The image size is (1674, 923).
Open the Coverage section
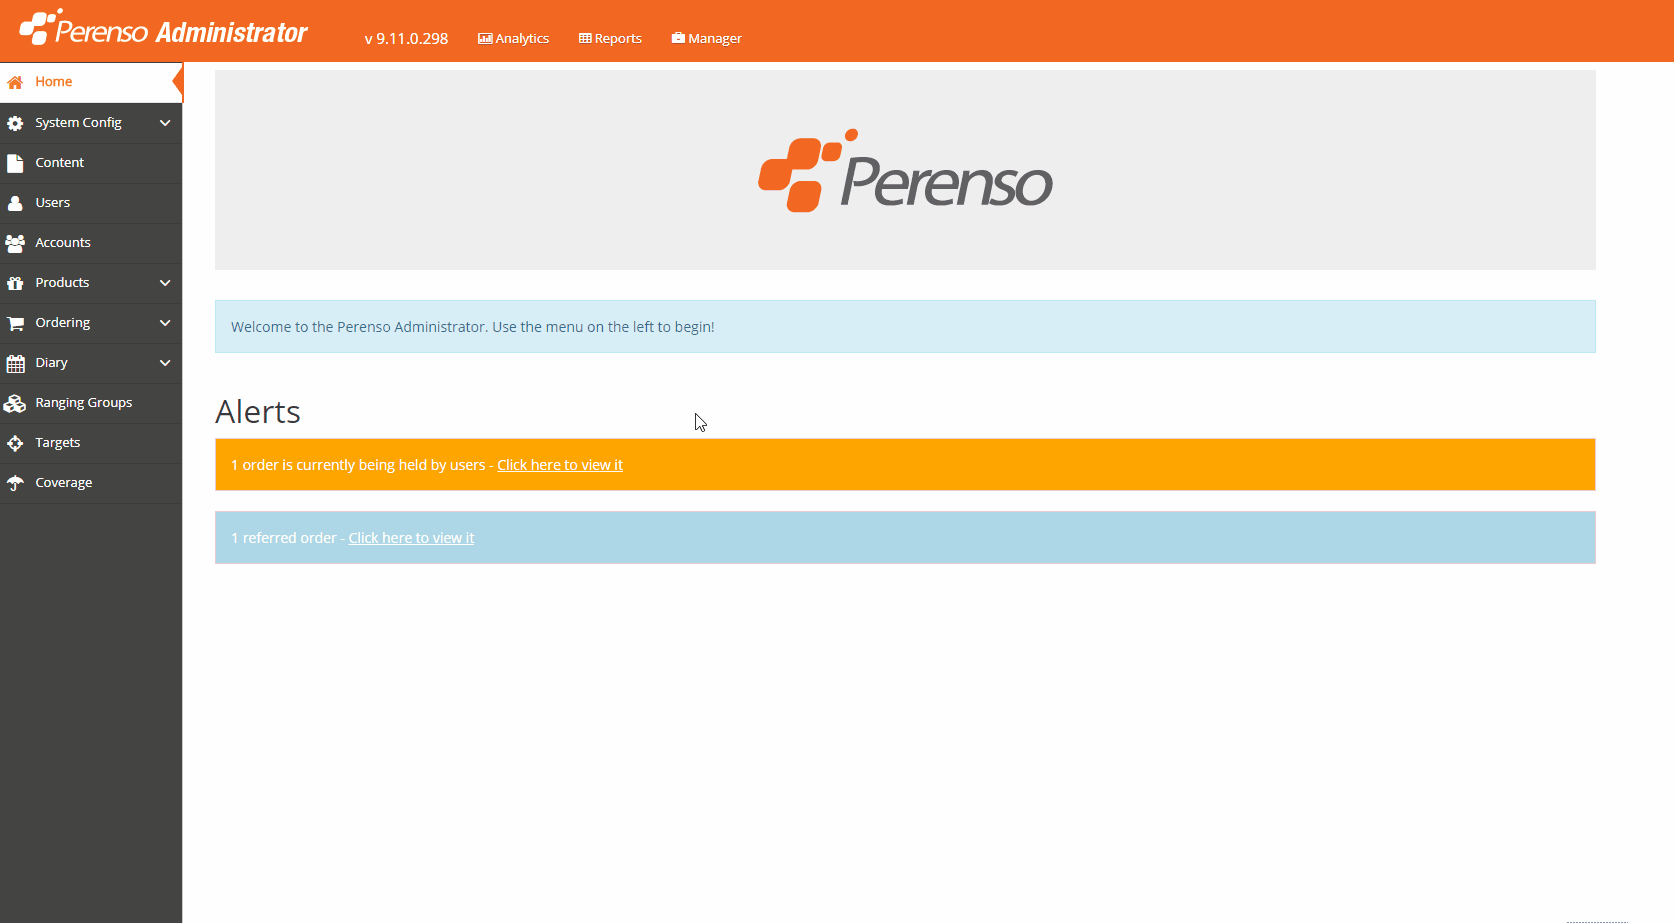91,483
